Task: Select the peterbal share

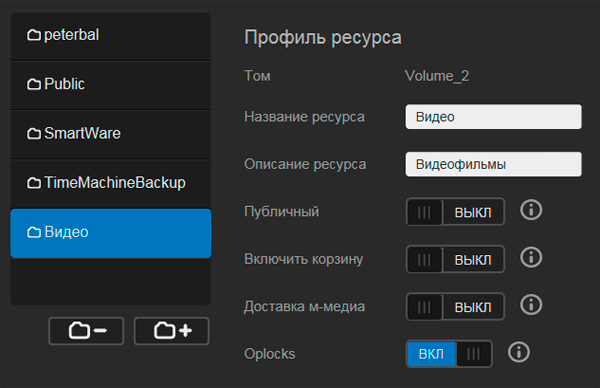Action: click(111, 36)
